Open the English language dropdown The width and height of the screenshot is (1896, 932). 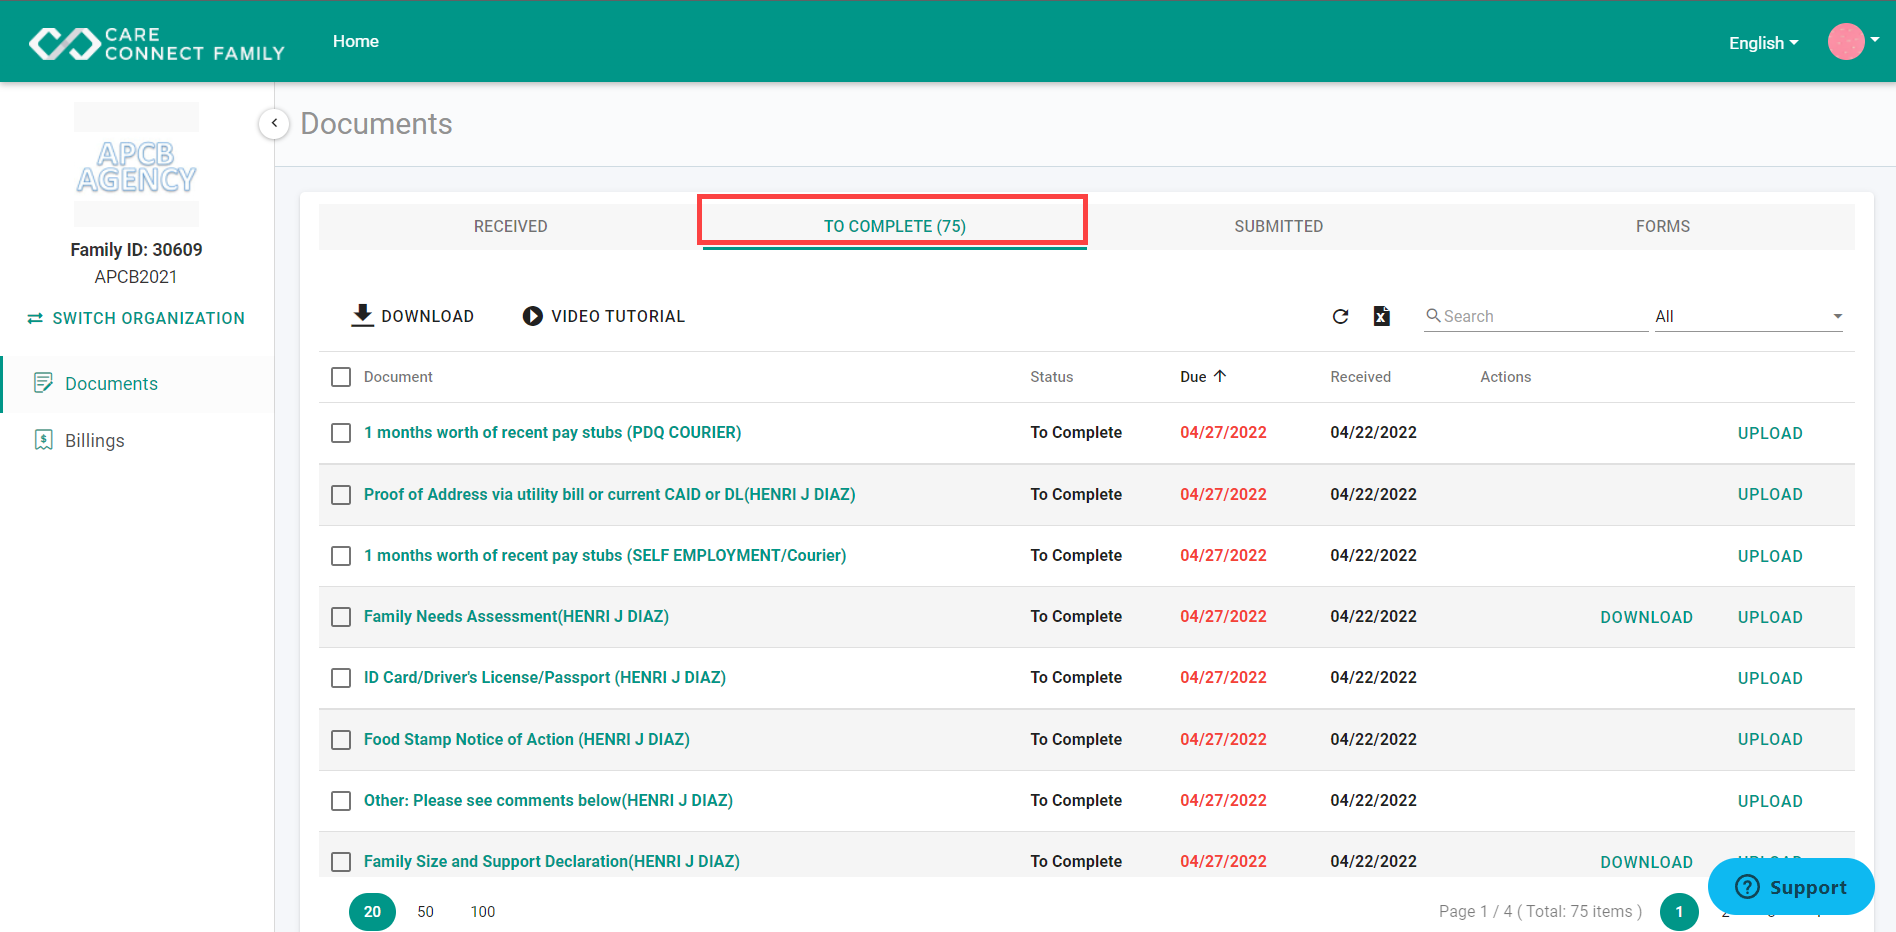(x=1763, y=43)
